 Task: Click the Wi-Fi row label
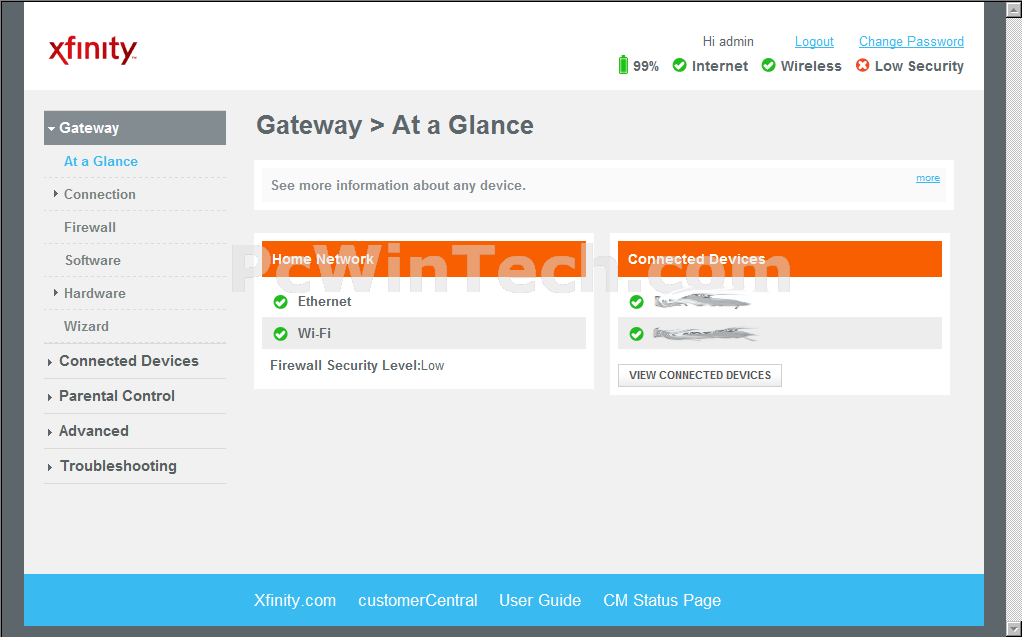click(314, 334)
